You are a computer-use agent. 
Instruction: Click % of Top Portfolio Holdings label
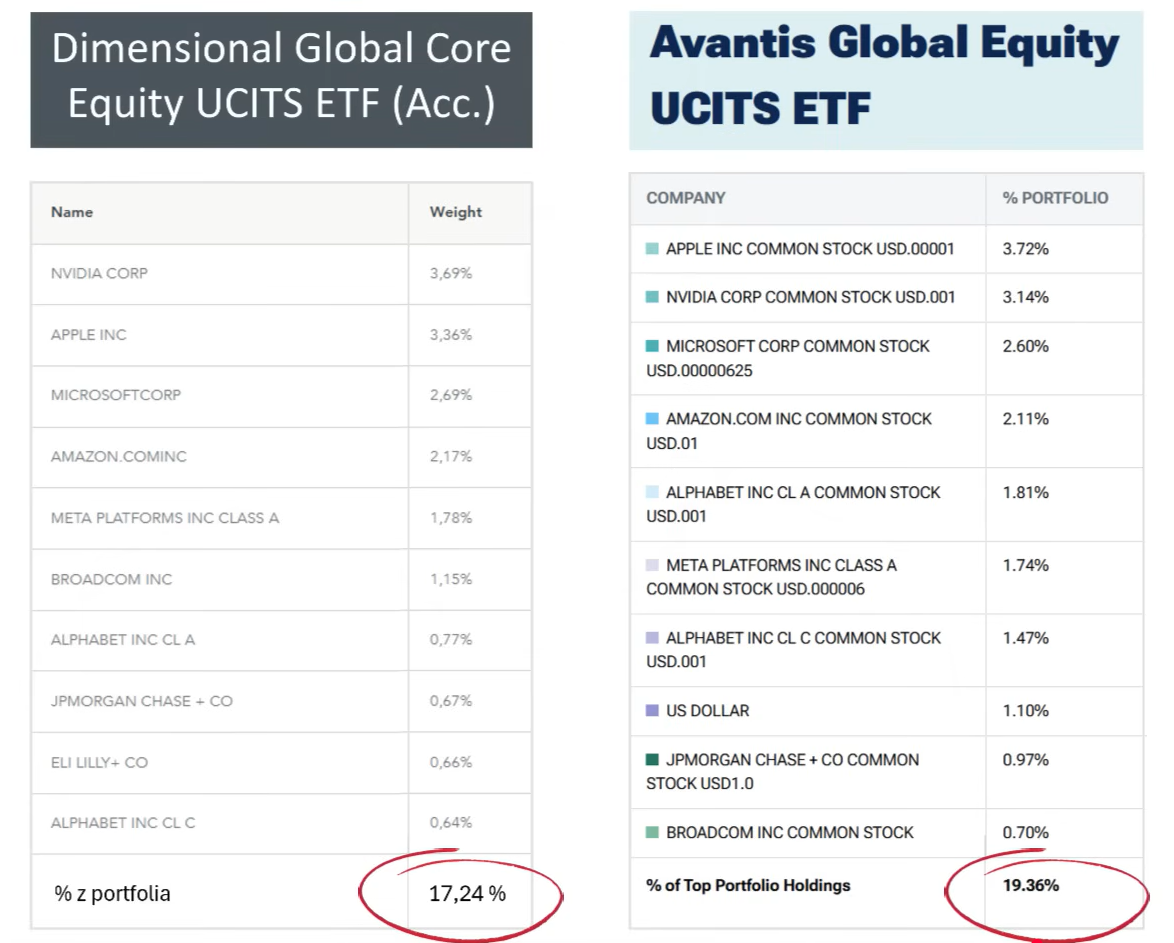(x=748, y=885)
